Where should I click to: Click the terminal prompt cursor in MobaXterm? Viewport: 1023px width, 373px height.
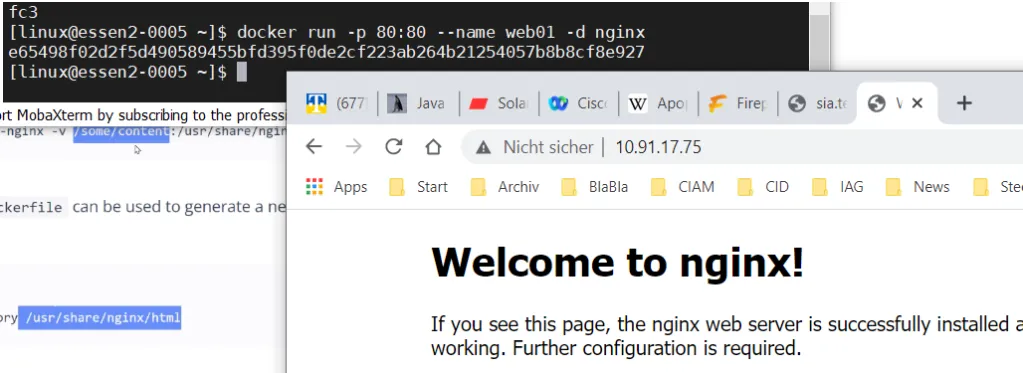pos(241,72)
